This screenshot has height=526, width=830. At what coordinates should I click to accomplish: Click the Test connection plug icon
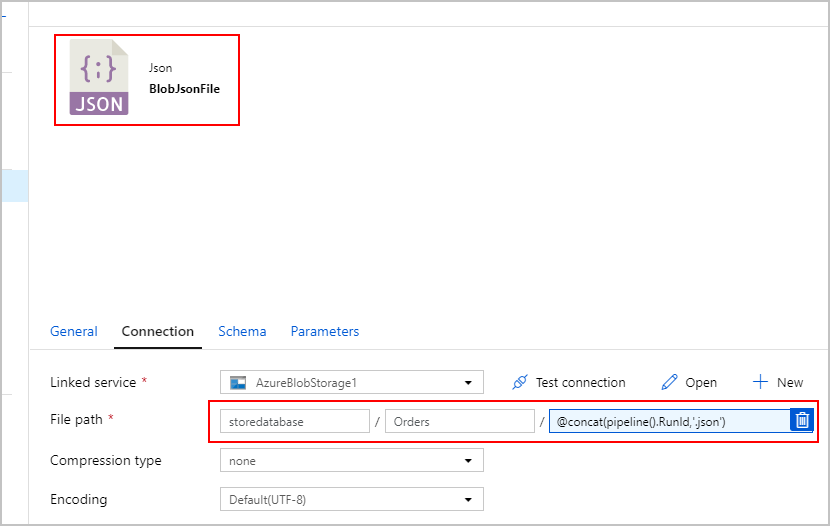point(520,382)
